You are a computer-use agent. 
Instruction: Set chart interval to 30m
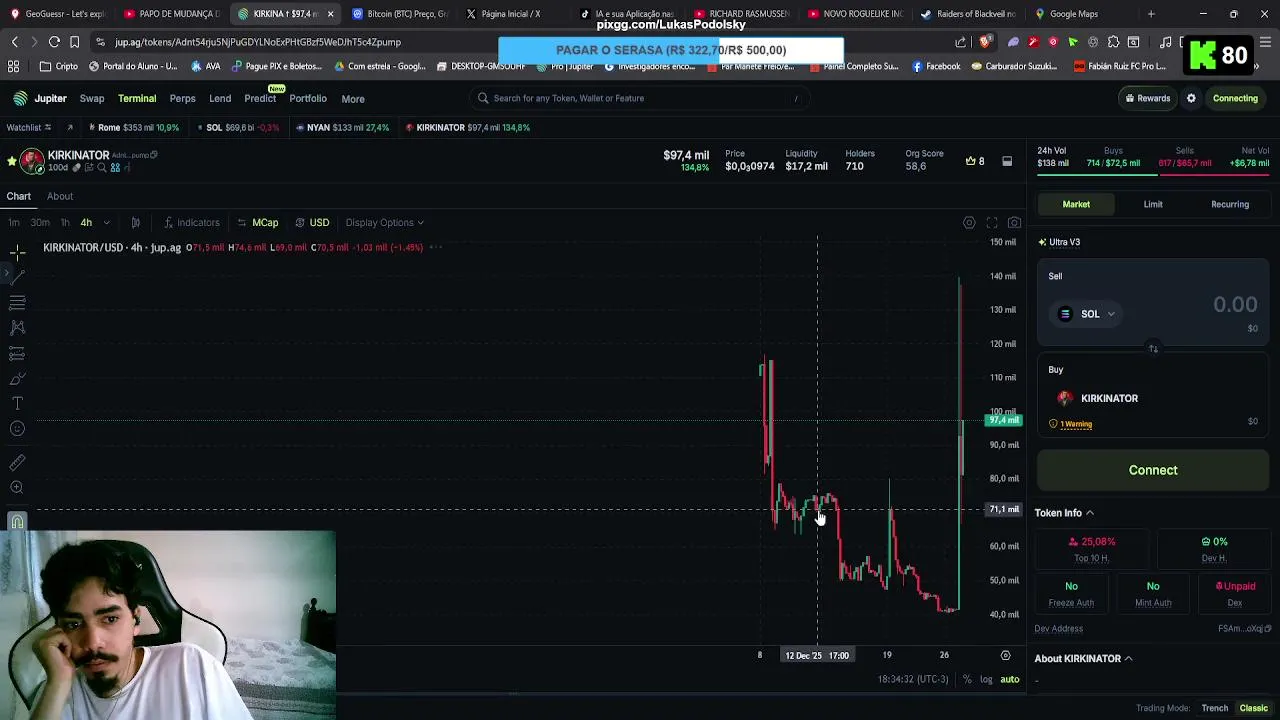[40, 222]
